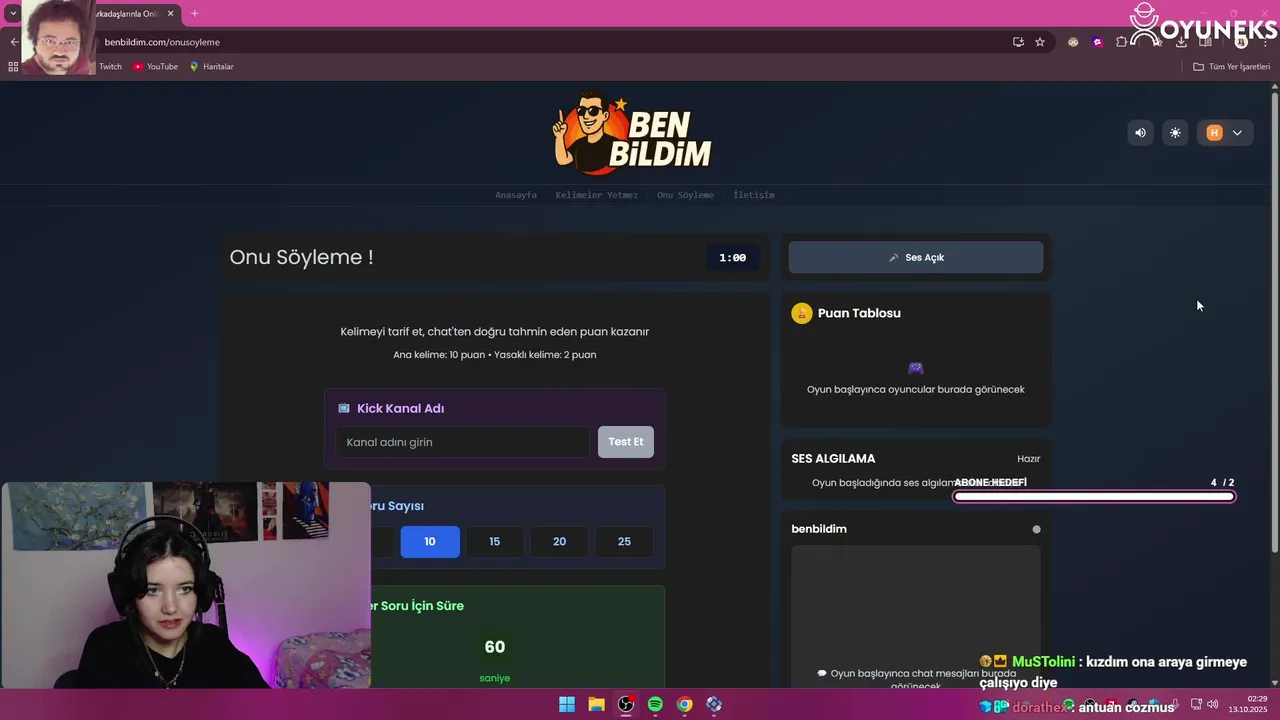Click the page vertical scrollbar
The width and height of the screenshot is (1280, 720).
(x=1274, y=320)
